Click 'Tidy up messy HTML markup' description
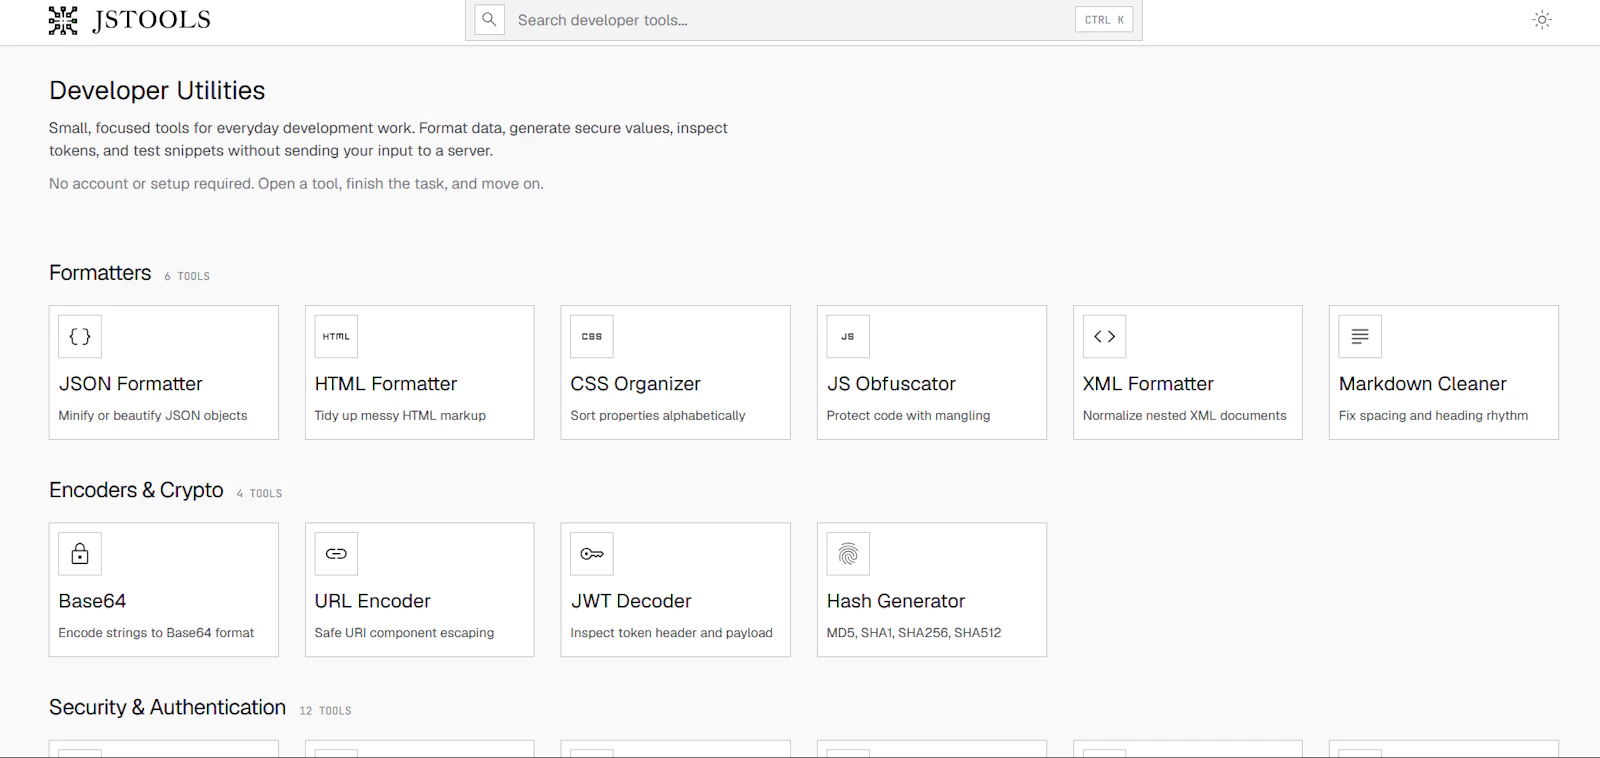Screen dimensions: 1600x758 pyautogui.click(x=400, y=415)
